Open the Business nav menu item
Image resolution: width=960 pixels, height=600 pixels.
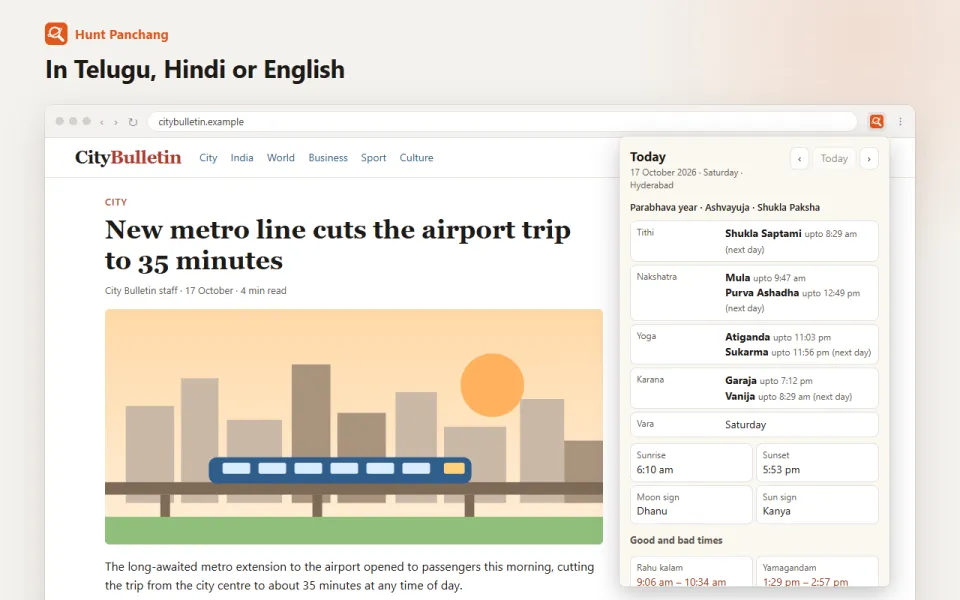pos(328,157)
